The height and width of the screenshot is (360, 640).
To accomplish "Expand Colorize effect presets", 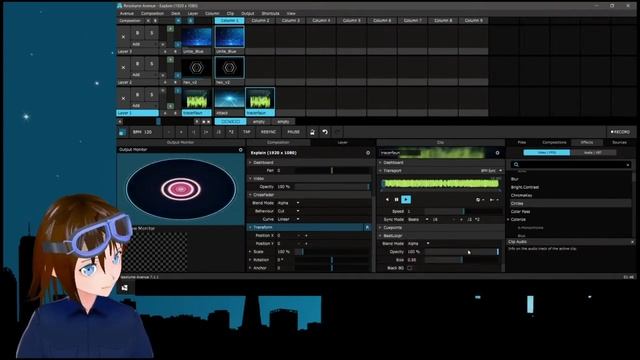I will [x=509, y=220].
